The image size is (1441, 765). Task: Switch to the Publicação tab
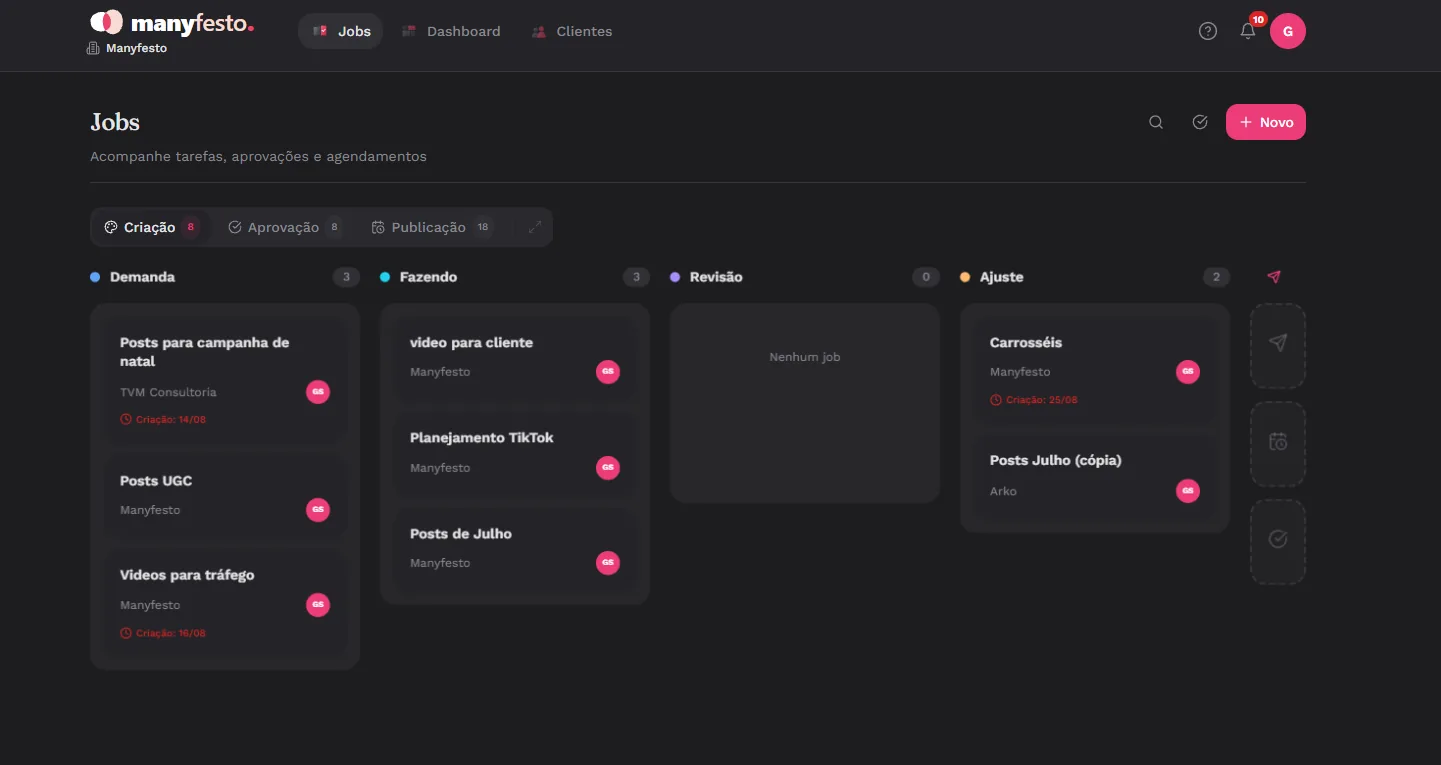(x=432, y=227)
